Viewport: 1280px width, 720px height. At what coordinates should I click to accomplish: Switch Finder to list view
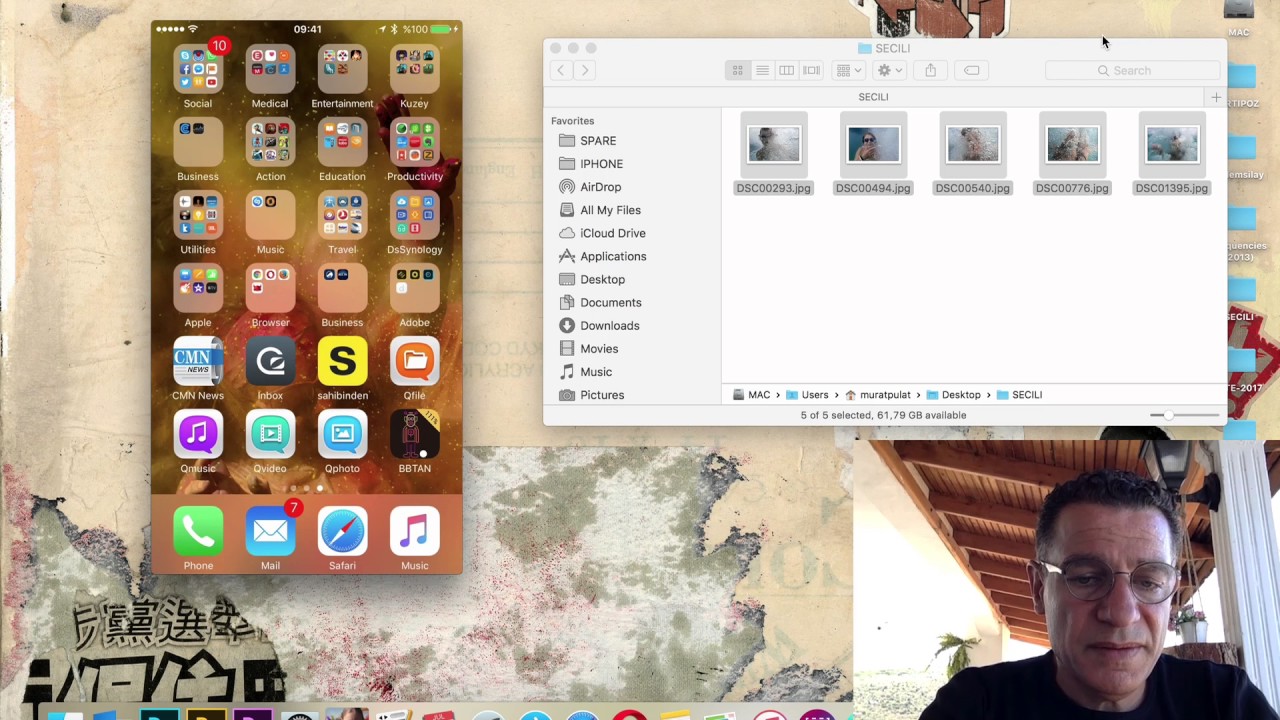[x=762, y=70]
